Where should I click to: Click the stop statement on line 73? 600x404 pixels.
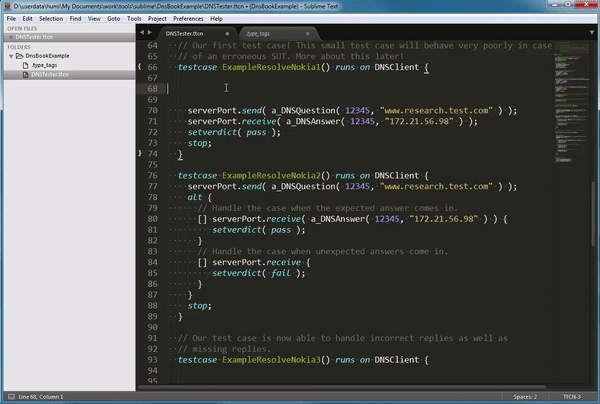pos(199,143)
